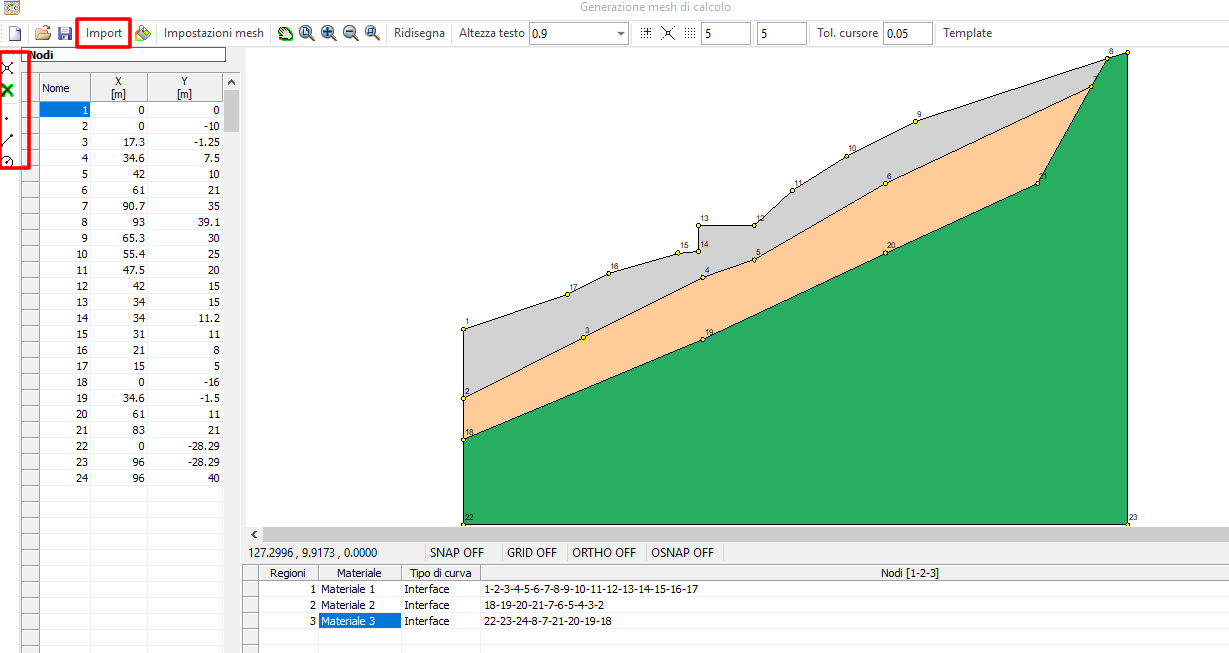
Task: Toggle the dotted grid display icon
Action: click(689, 33)
